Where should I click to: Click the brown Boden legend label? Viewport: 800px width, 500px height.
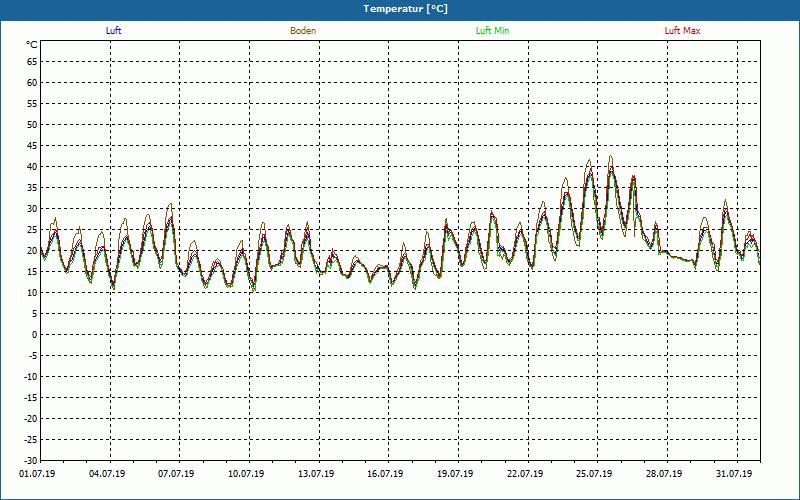[x=303, y=31]
